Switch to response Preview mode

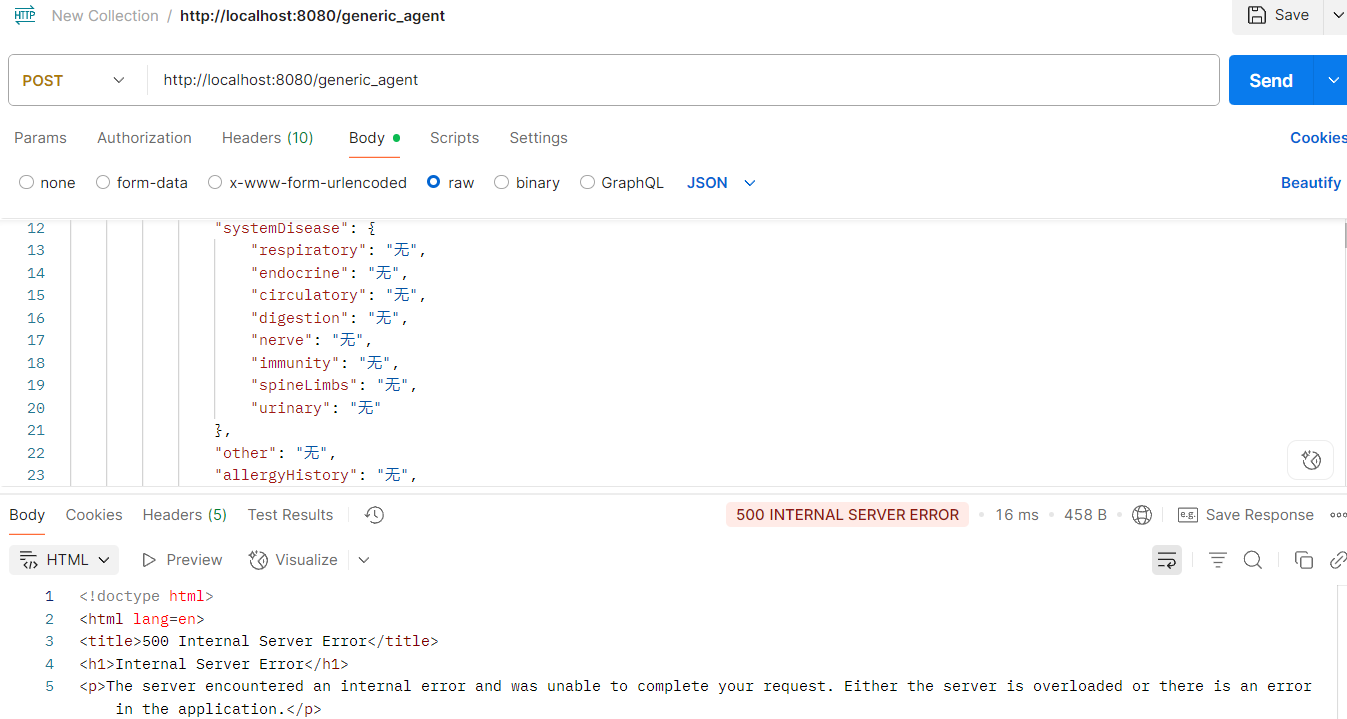tap(182, 560)
